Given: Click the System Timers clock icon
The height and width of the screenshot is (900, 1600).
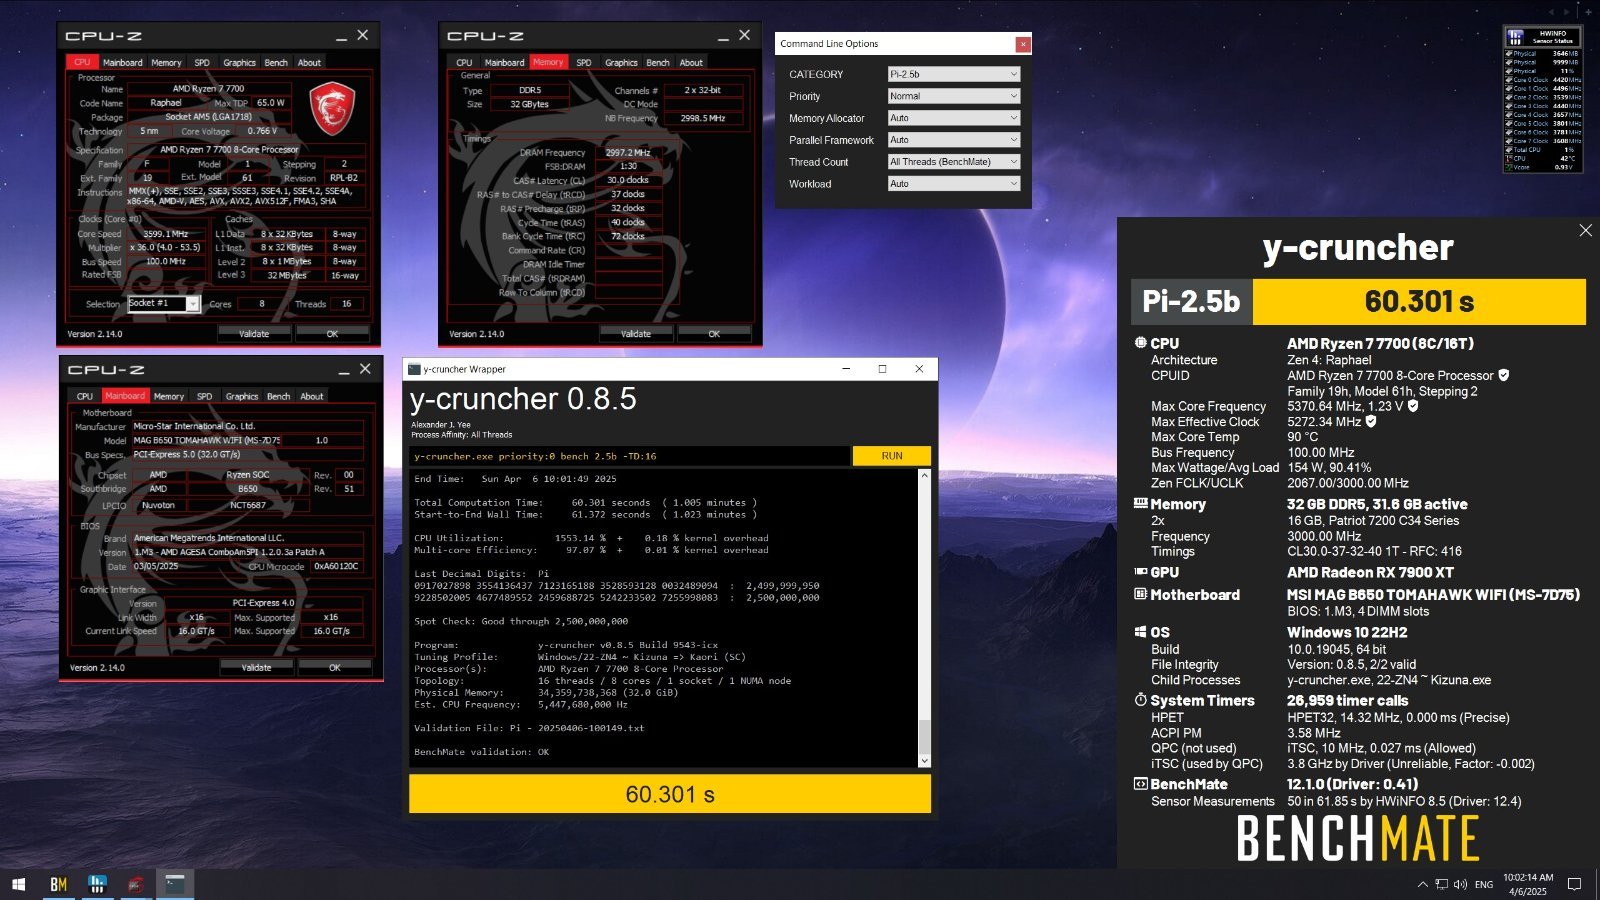Looking at the screenshot, I should pyautogui.click(x=1140, y=700).
